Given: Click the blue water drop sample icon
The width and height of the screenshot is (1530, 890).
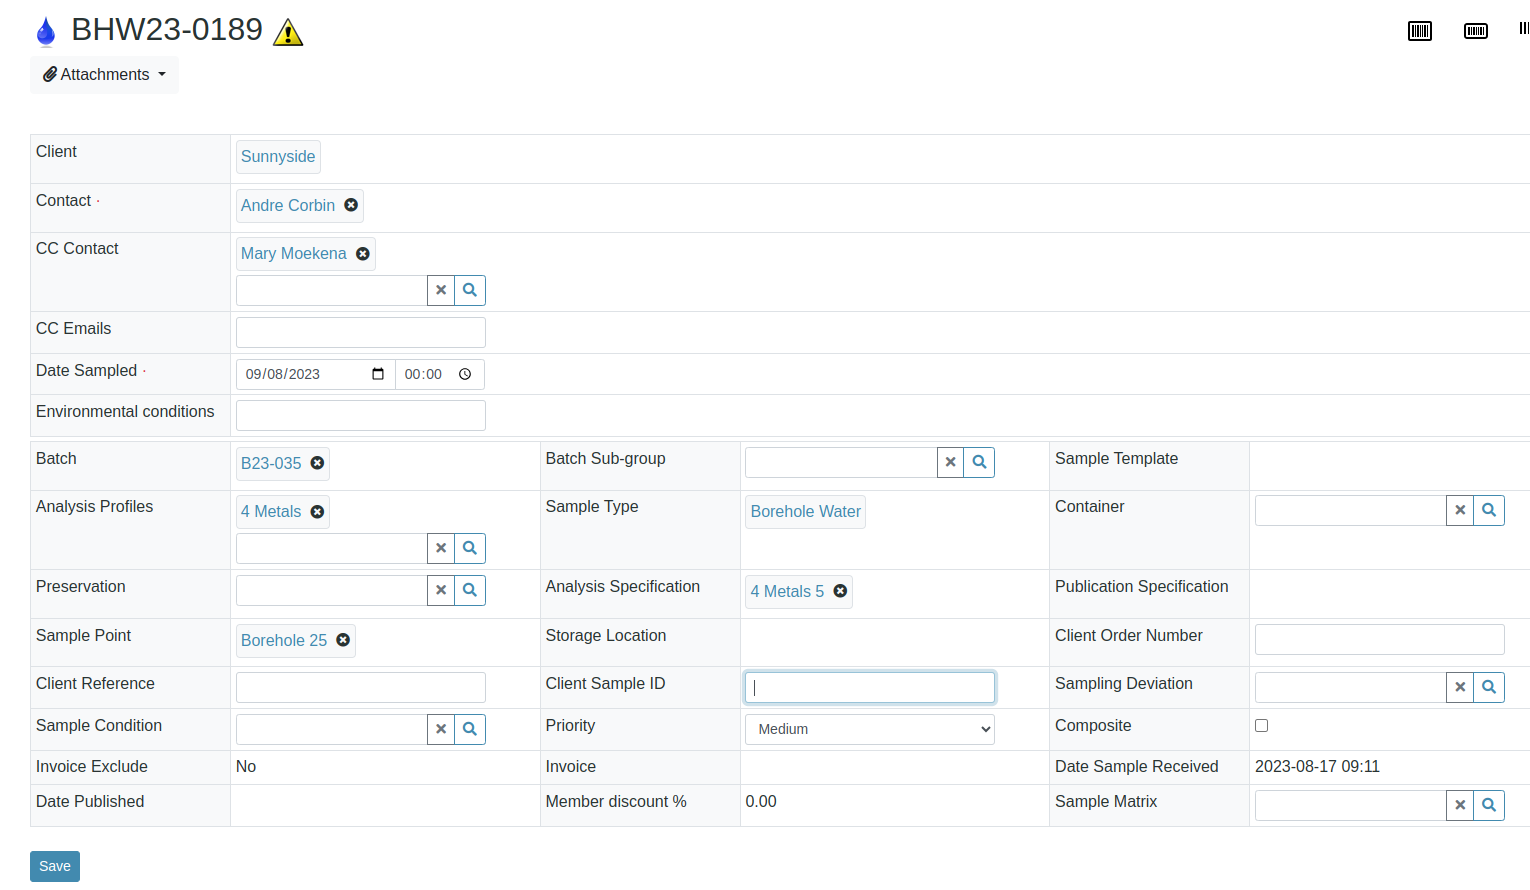Looking at the screenshot, I should [x=45, y=30].
